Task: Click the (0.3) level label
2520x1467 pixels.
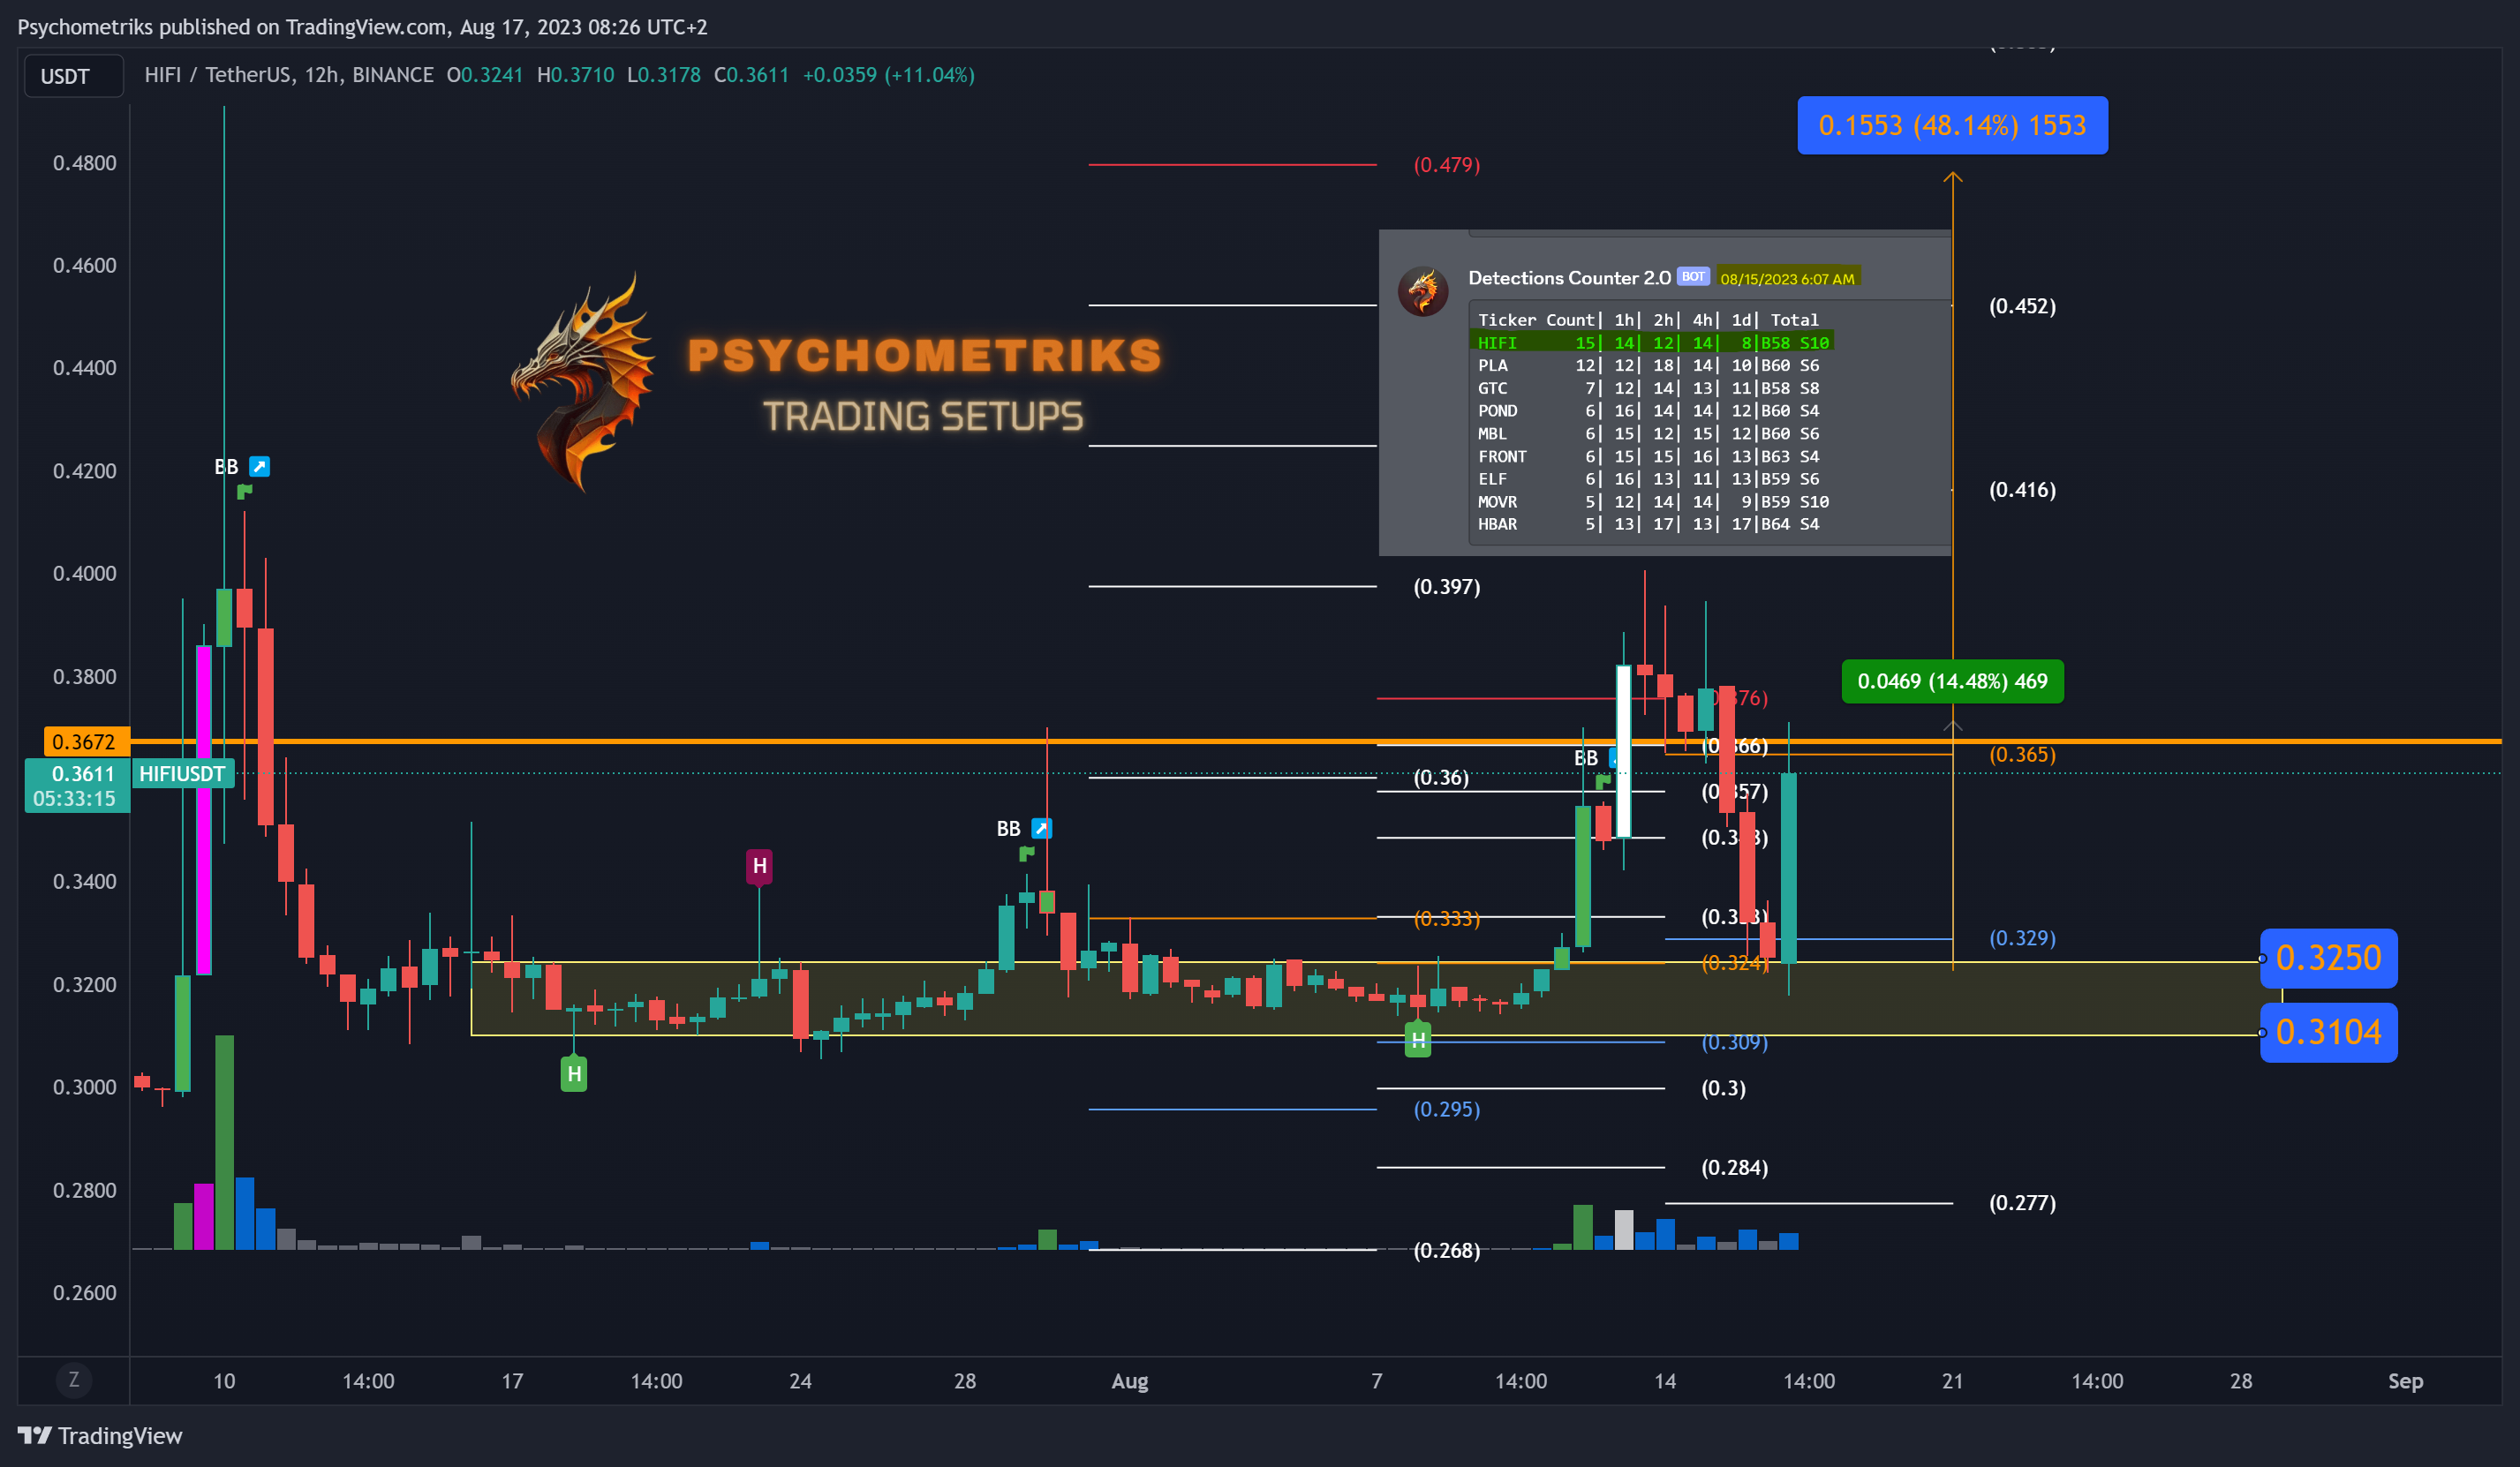Action: click(x=1723, y=1088)
